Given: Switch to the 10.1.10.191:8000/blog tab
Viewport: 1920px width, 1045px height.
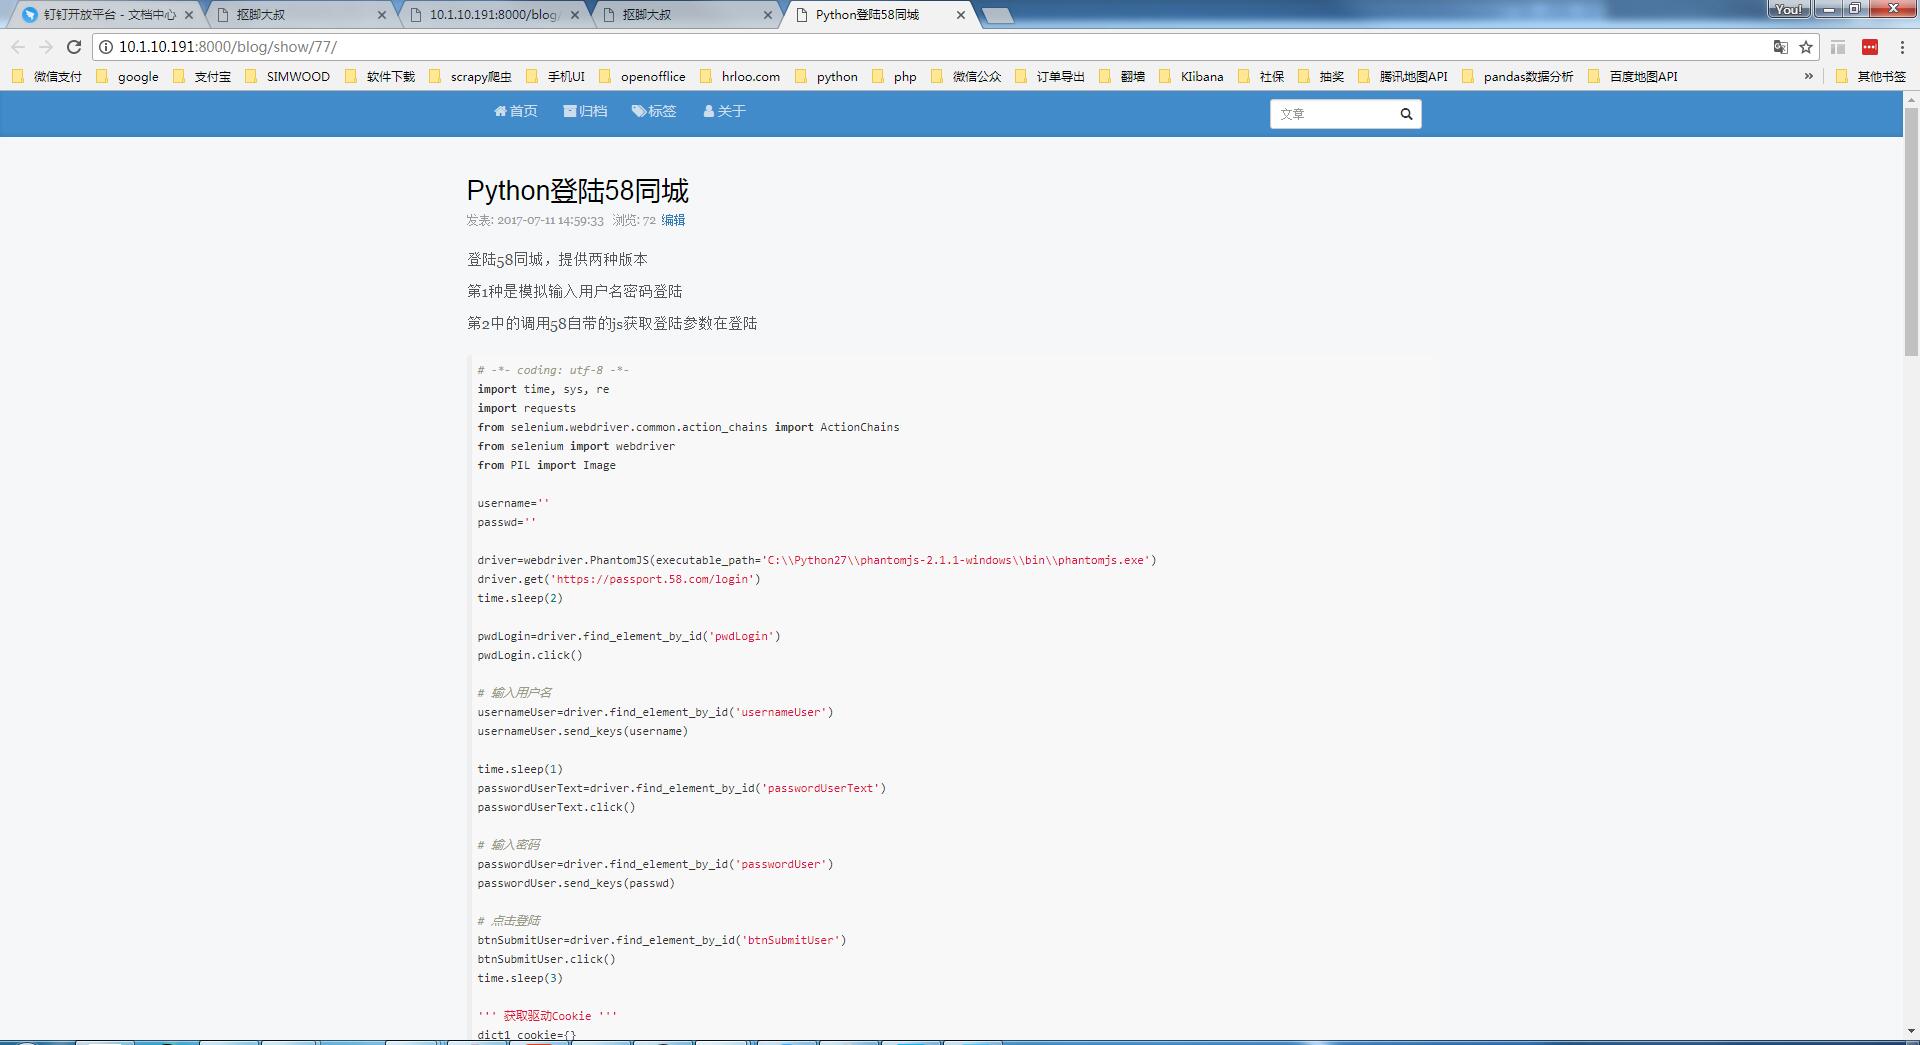Looking at the screenshot, I should coord(492,15).
